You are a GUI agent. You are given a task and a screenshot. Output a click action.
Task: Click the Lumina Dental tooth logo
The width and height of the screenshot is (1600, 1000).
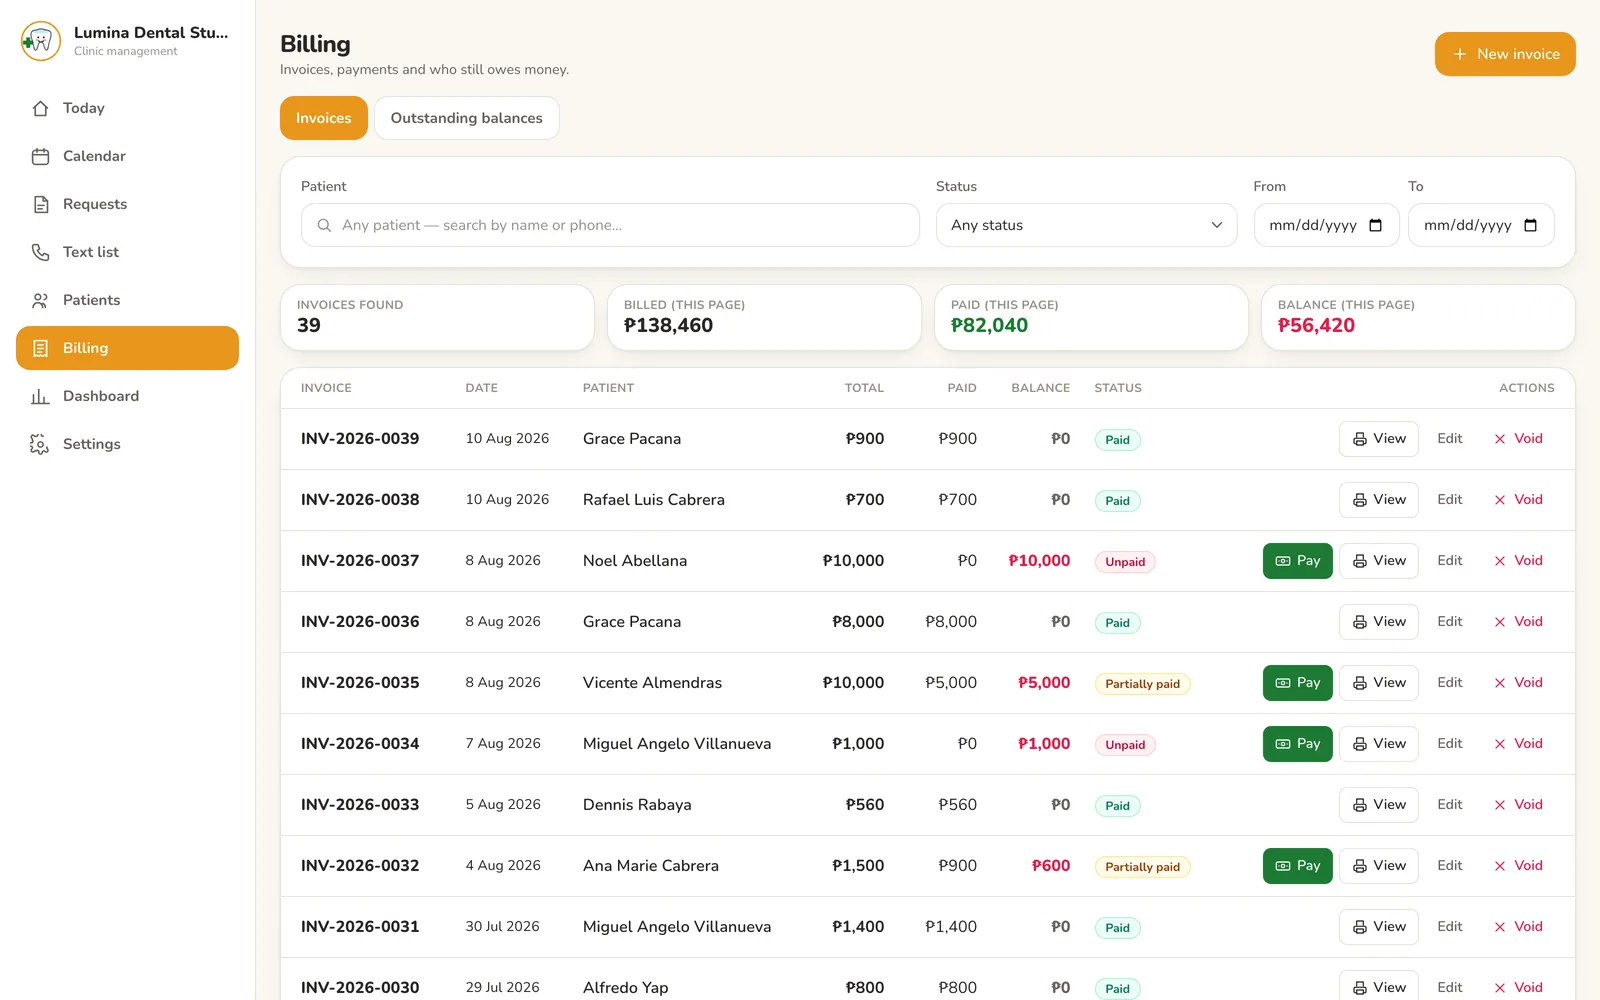[41, 41]
